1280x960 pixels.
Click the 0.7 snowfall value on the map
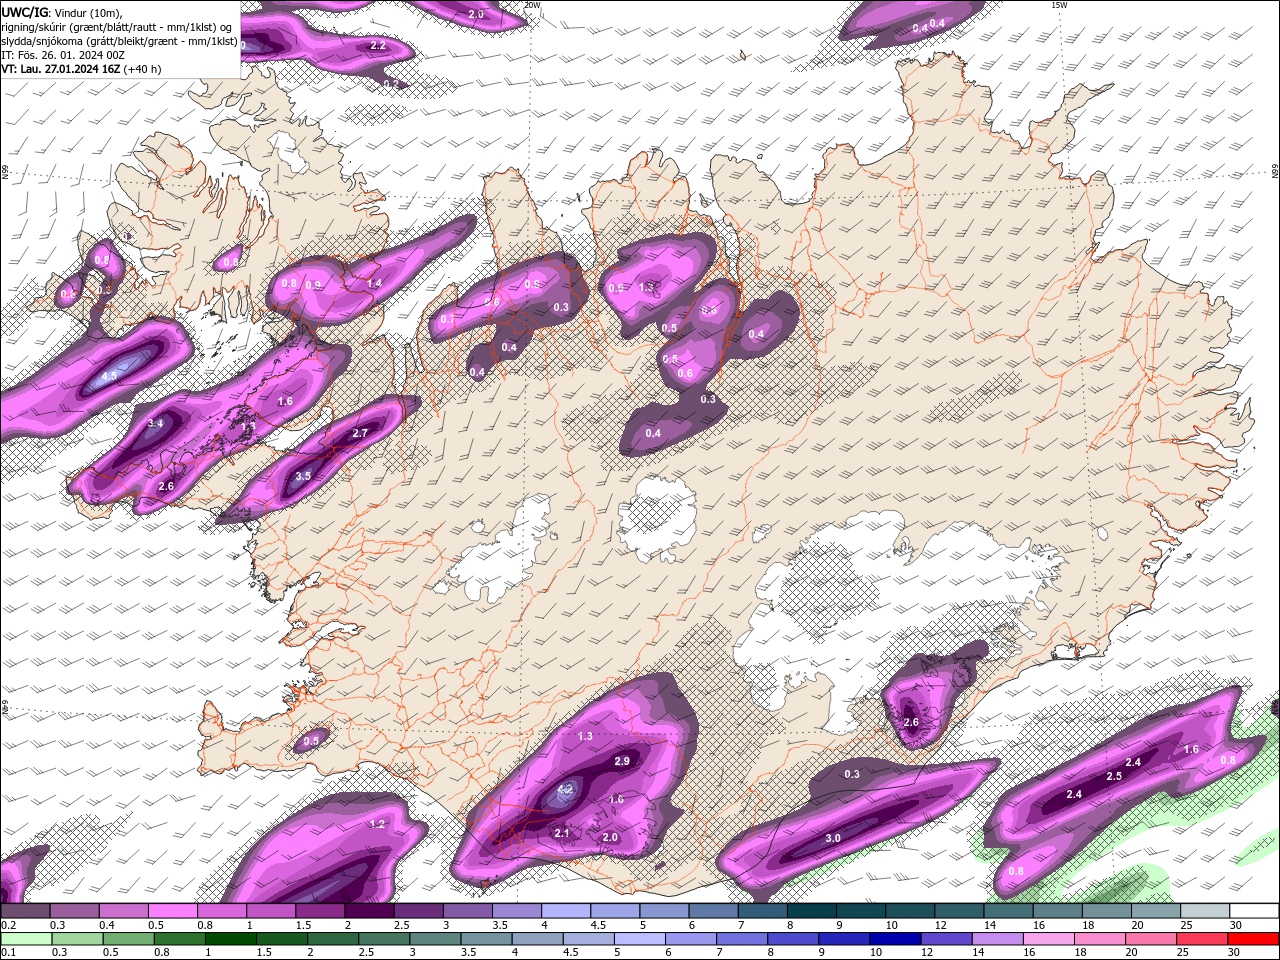pos(446,319)
